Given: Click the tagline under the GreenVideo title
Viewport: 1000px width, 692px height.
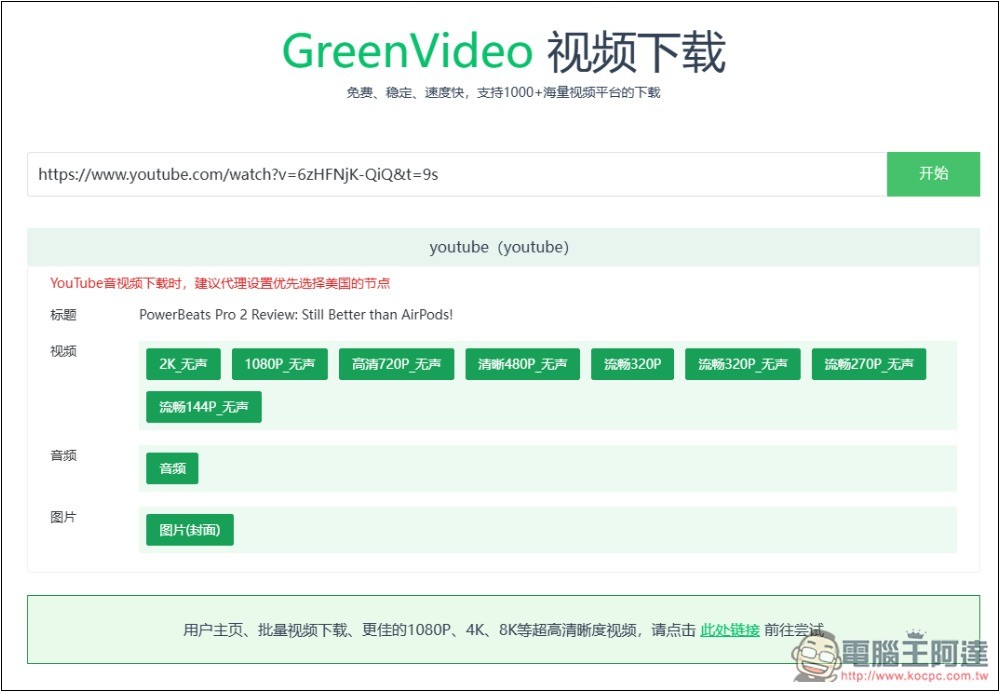Looking at the screenshot, I should (x=503, y=93).
